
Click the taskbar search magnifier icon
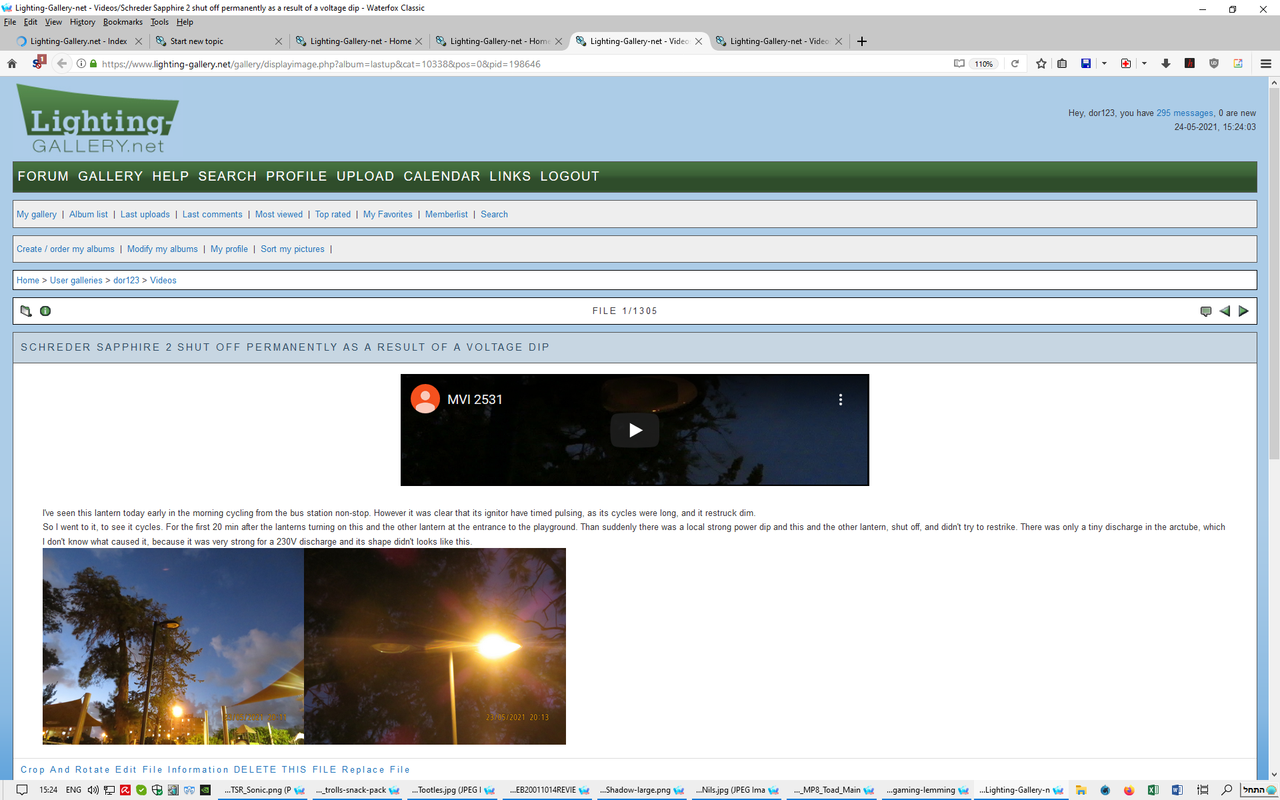point(1227,790)
